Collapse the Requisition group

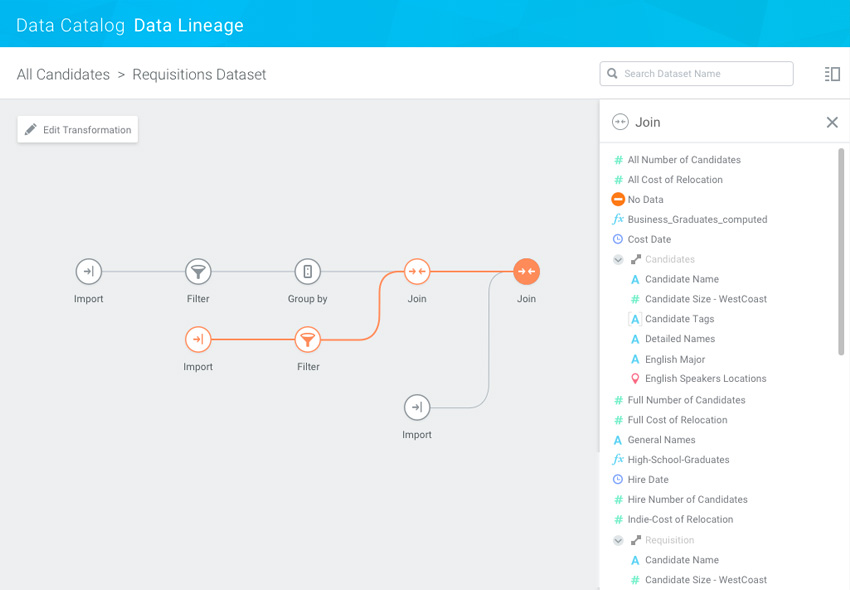pos(618,540)
